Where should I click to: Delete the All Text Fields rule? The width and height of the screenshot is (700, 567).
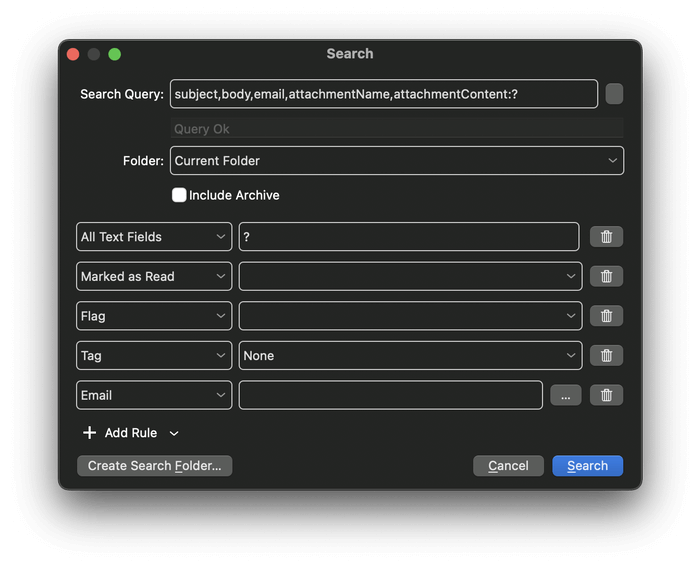tap(606, 237)
